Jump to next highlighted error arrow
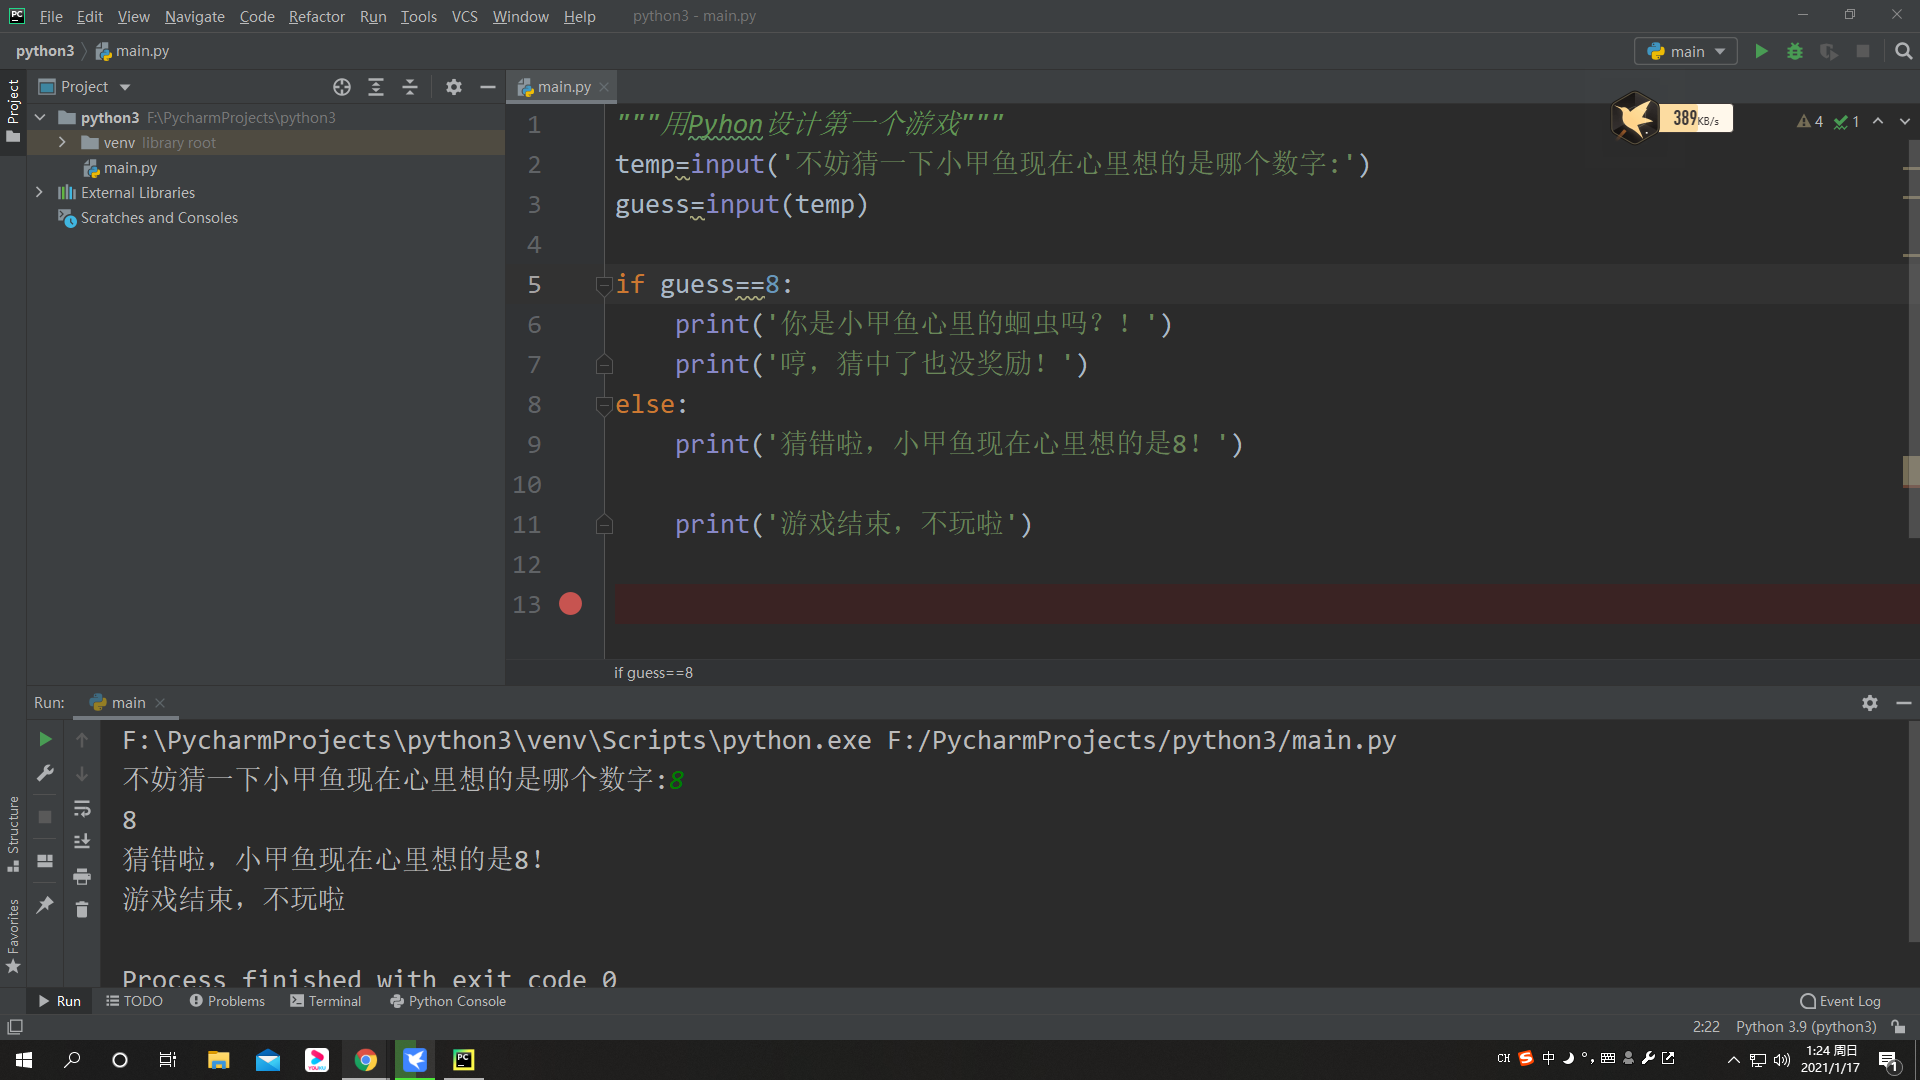Image resolution: width=1920 pixels, height=1080 pixels. 1905,121
